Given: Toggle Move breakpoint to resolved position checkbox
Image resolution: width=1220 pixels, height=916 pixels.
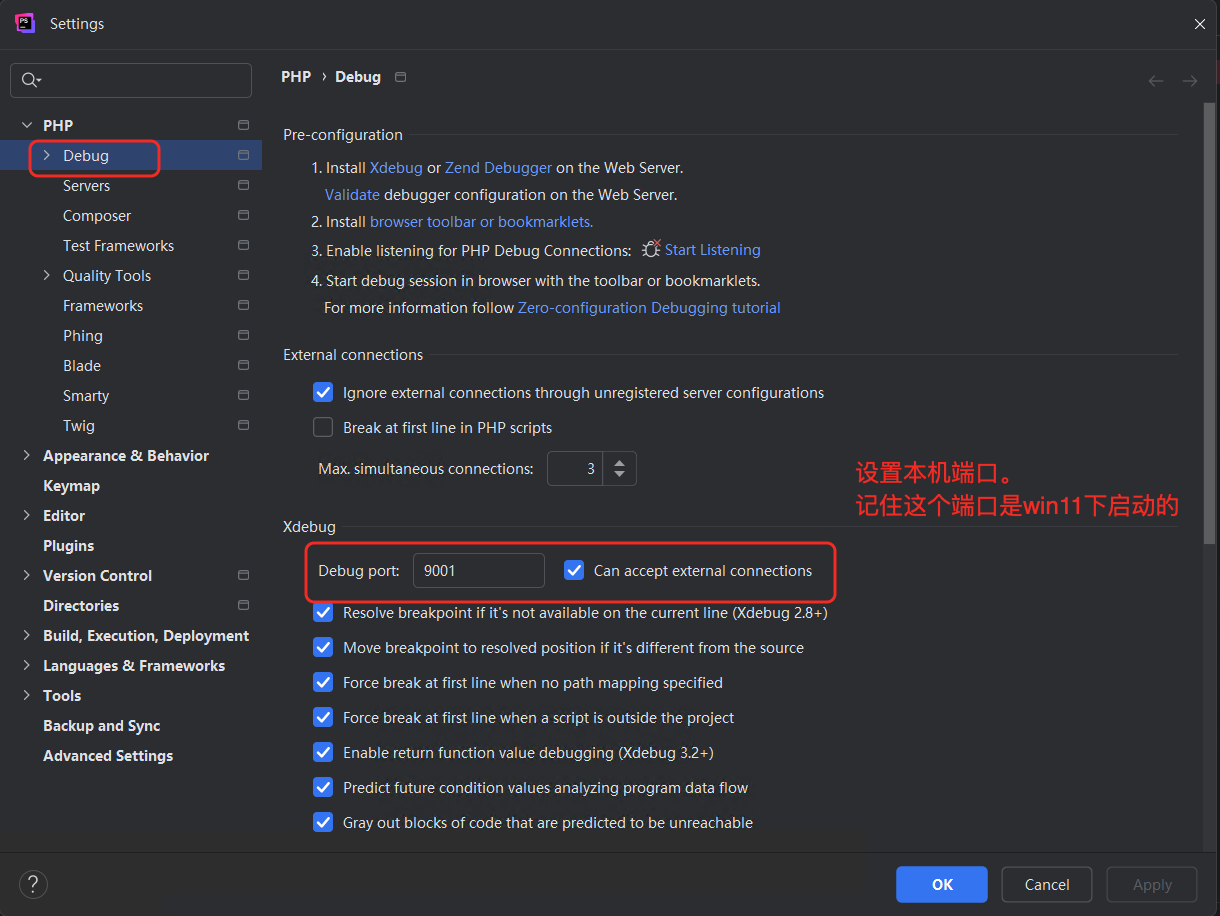Looking at the screenshot, I should pyautogui.click(x=323, y=647).
